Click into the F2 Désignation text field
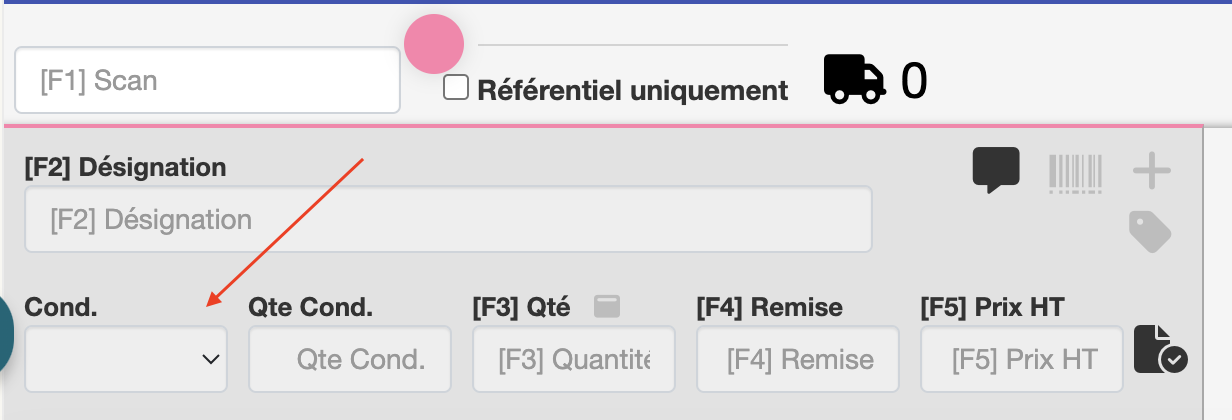The width and height of the screenshot is (1232, 420). 448,219
